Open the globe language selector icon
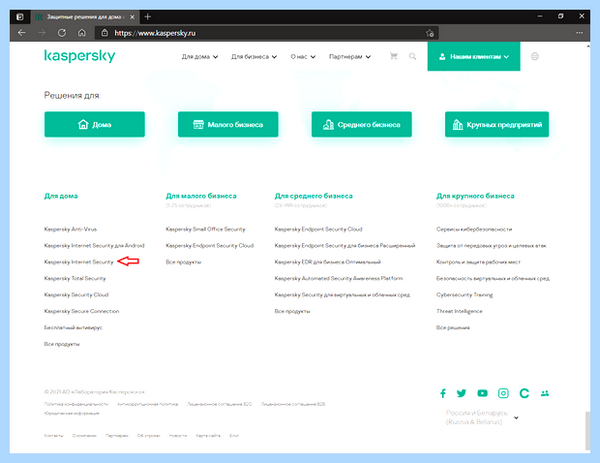The height and width of the screenshot is (463, 600). click(x=535, y=57)
